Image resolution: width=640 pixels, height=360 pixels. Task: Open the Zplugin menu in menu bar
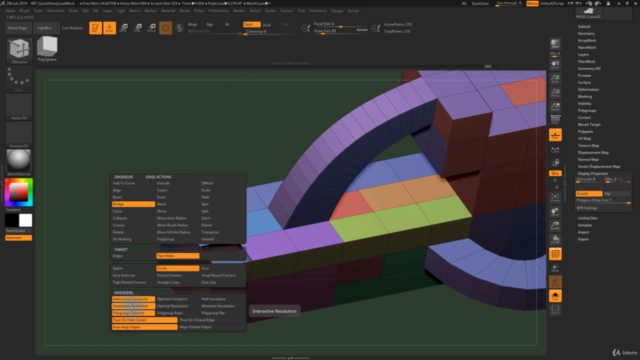click(337, 11)
